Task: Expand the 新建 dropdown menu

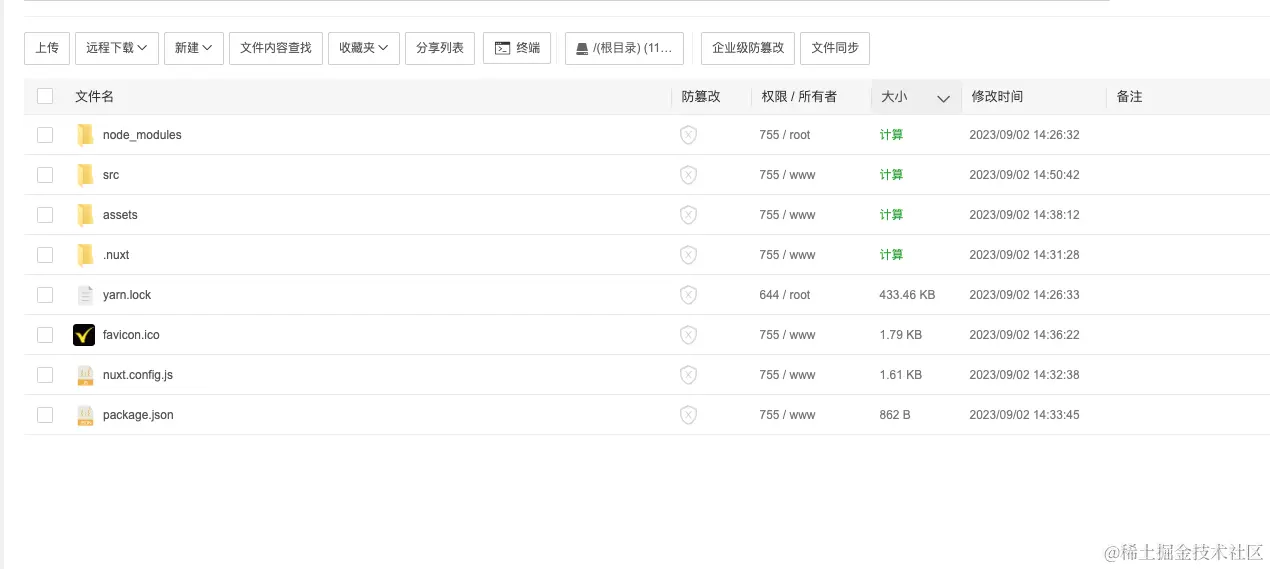Action: [193, 48]
